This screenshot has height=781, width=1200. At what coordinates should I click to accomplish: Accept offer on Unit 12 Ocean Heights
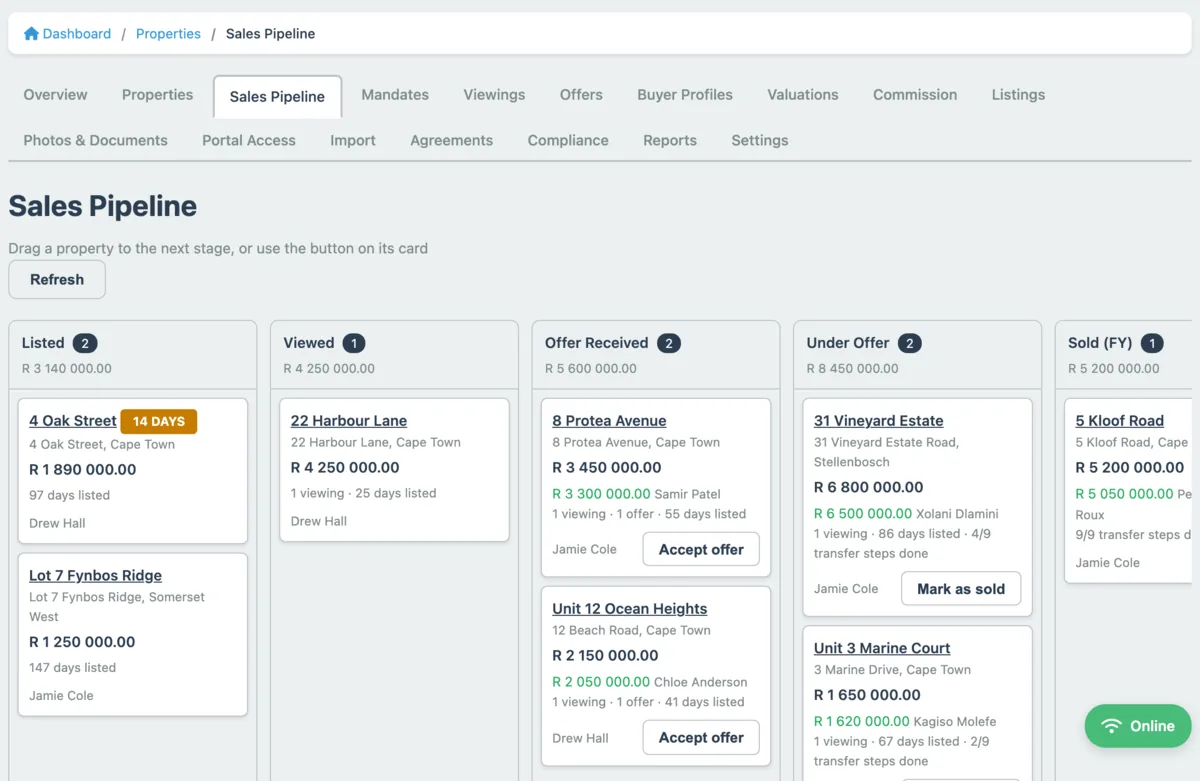pyautogui.click(x=701, y=738)
